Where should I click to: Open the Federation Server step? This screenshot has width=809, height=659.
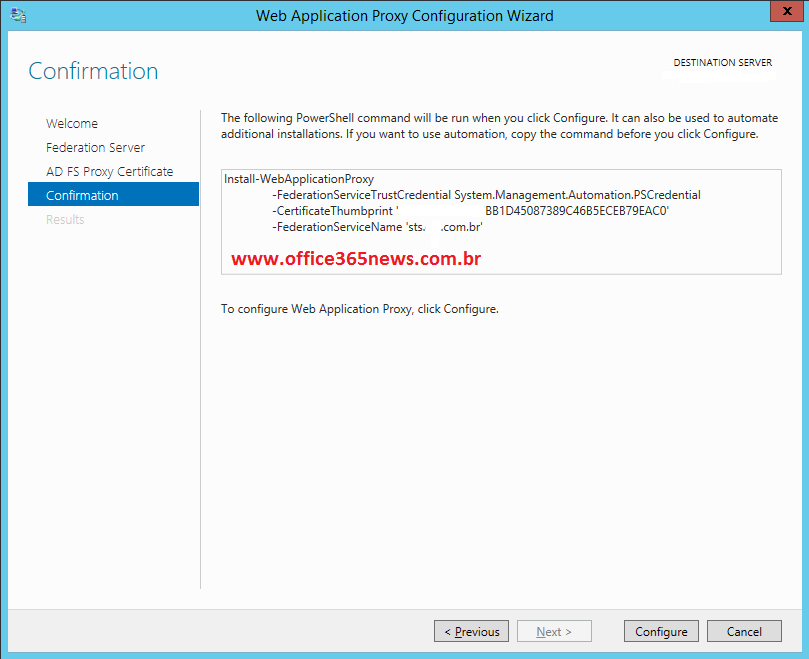coord(95,148)
